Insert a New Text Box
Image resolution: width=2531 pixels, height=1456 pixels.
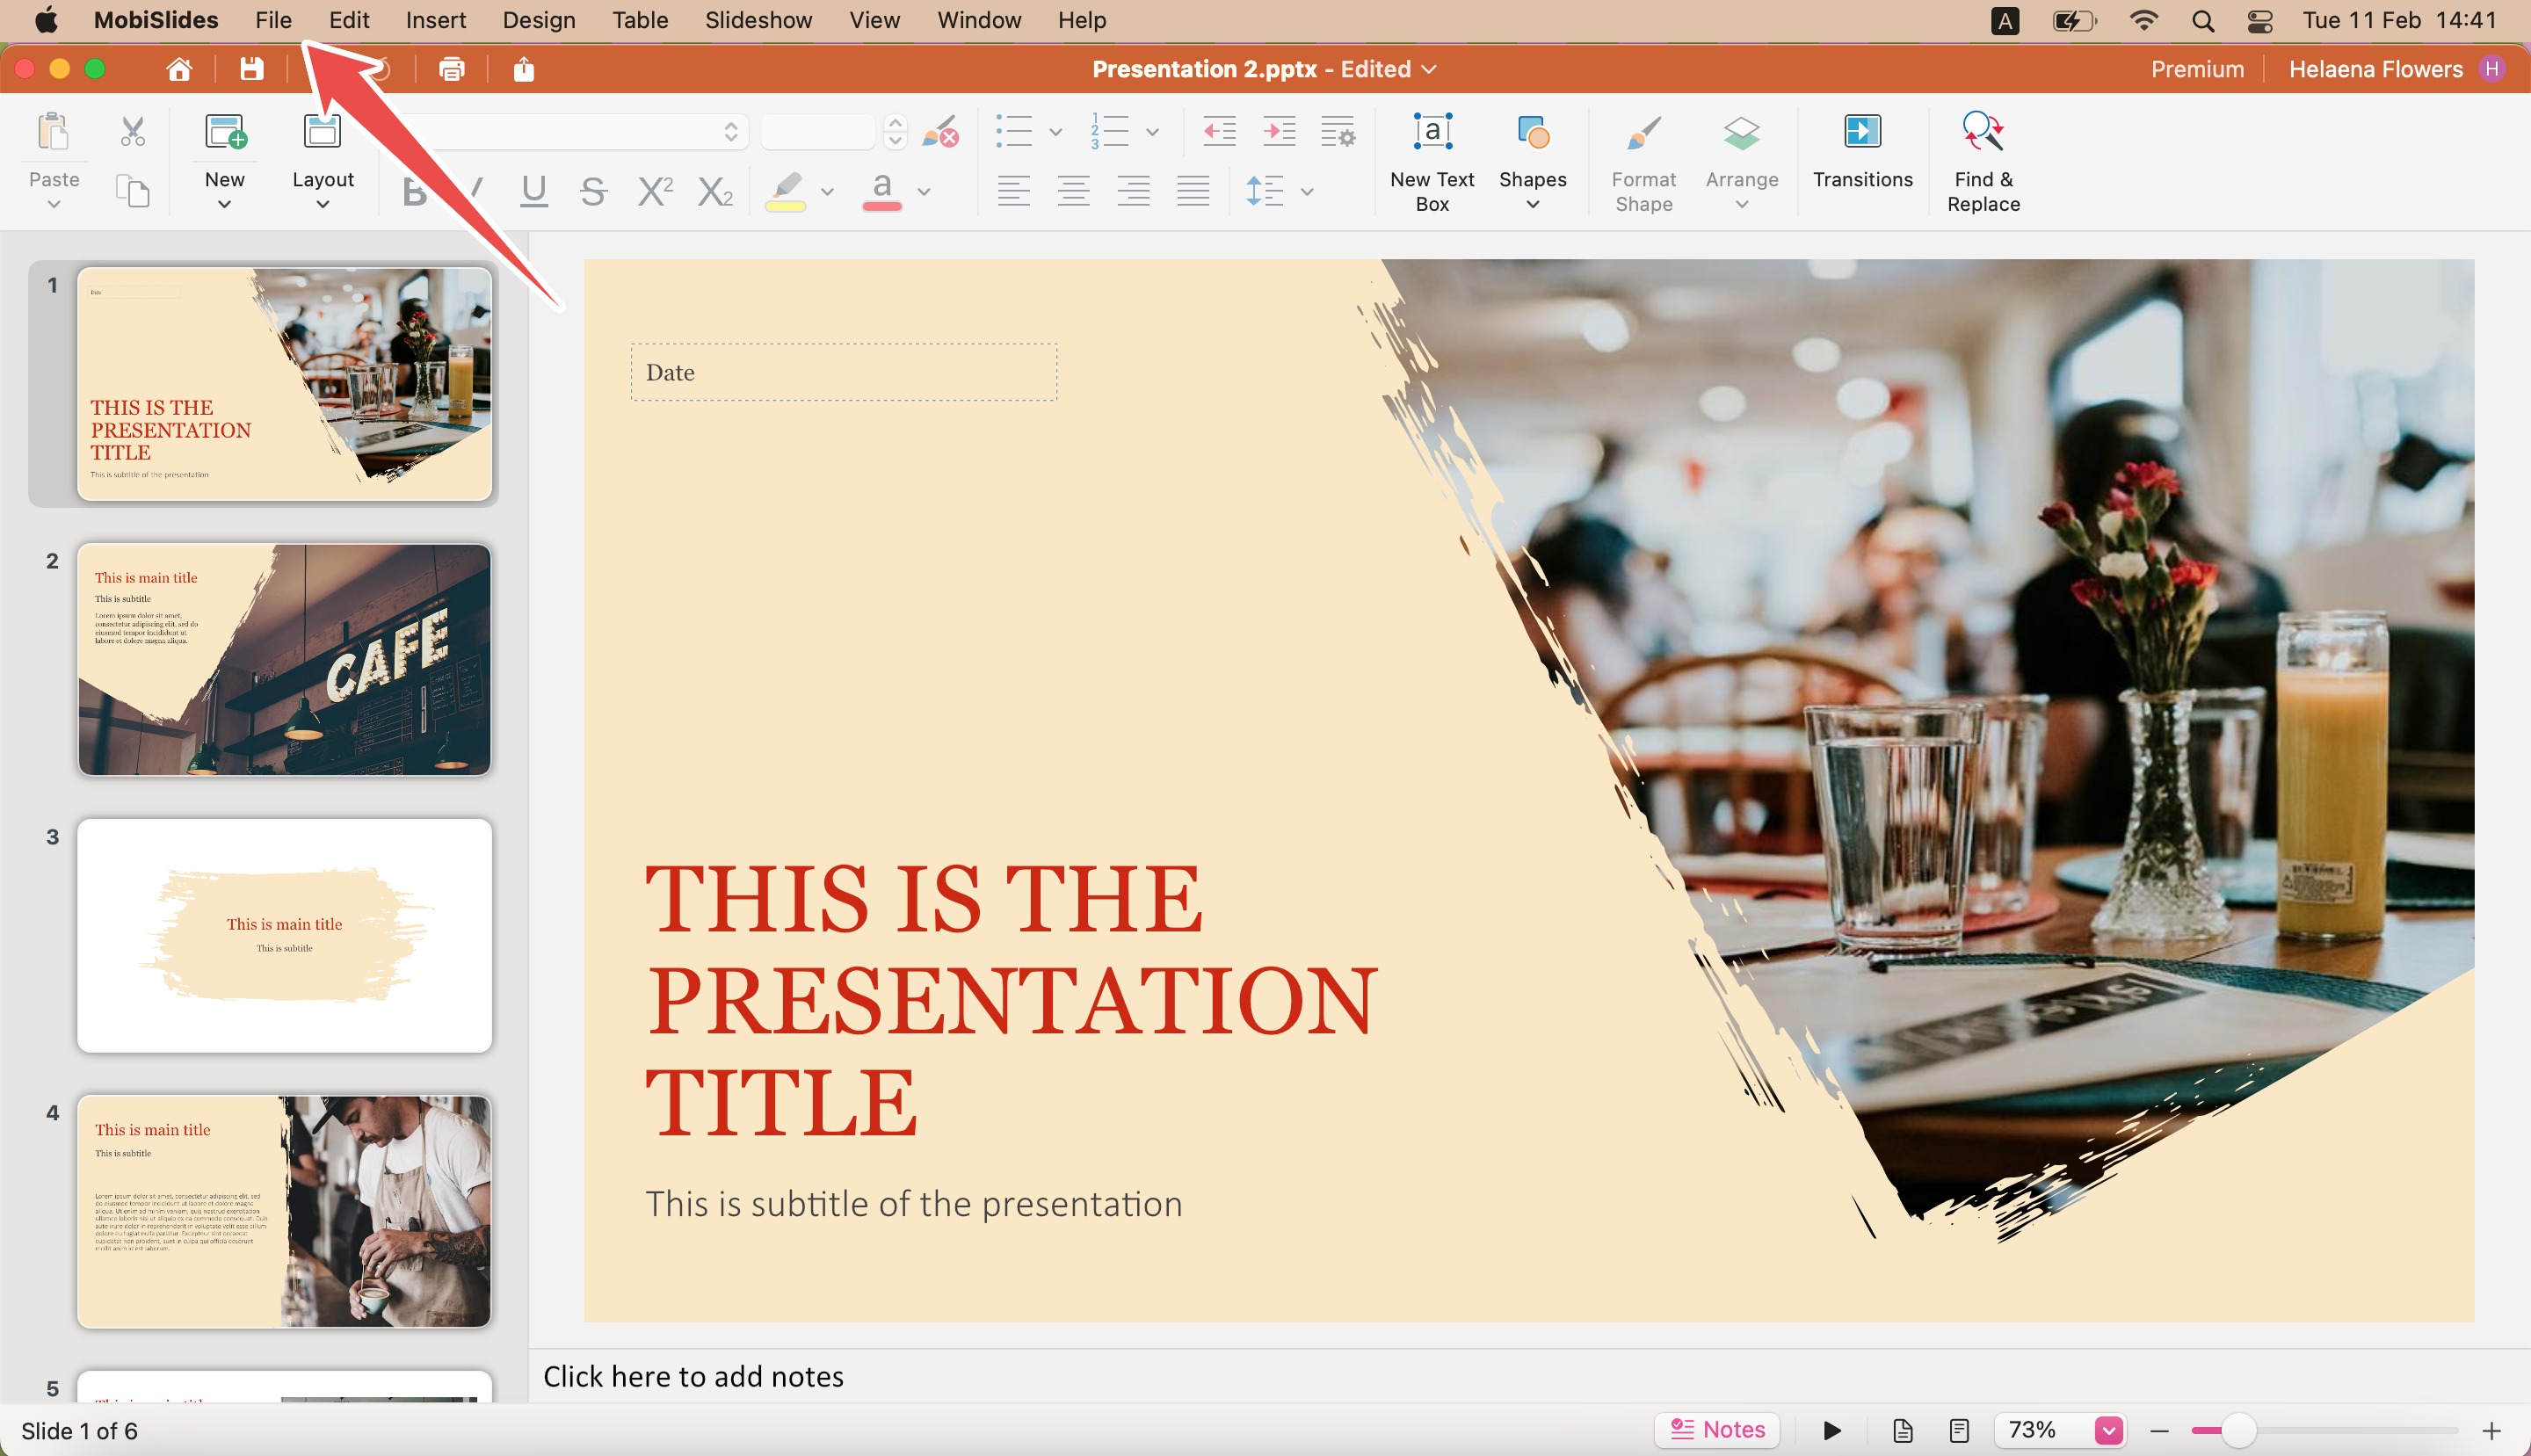[1432, 160]
